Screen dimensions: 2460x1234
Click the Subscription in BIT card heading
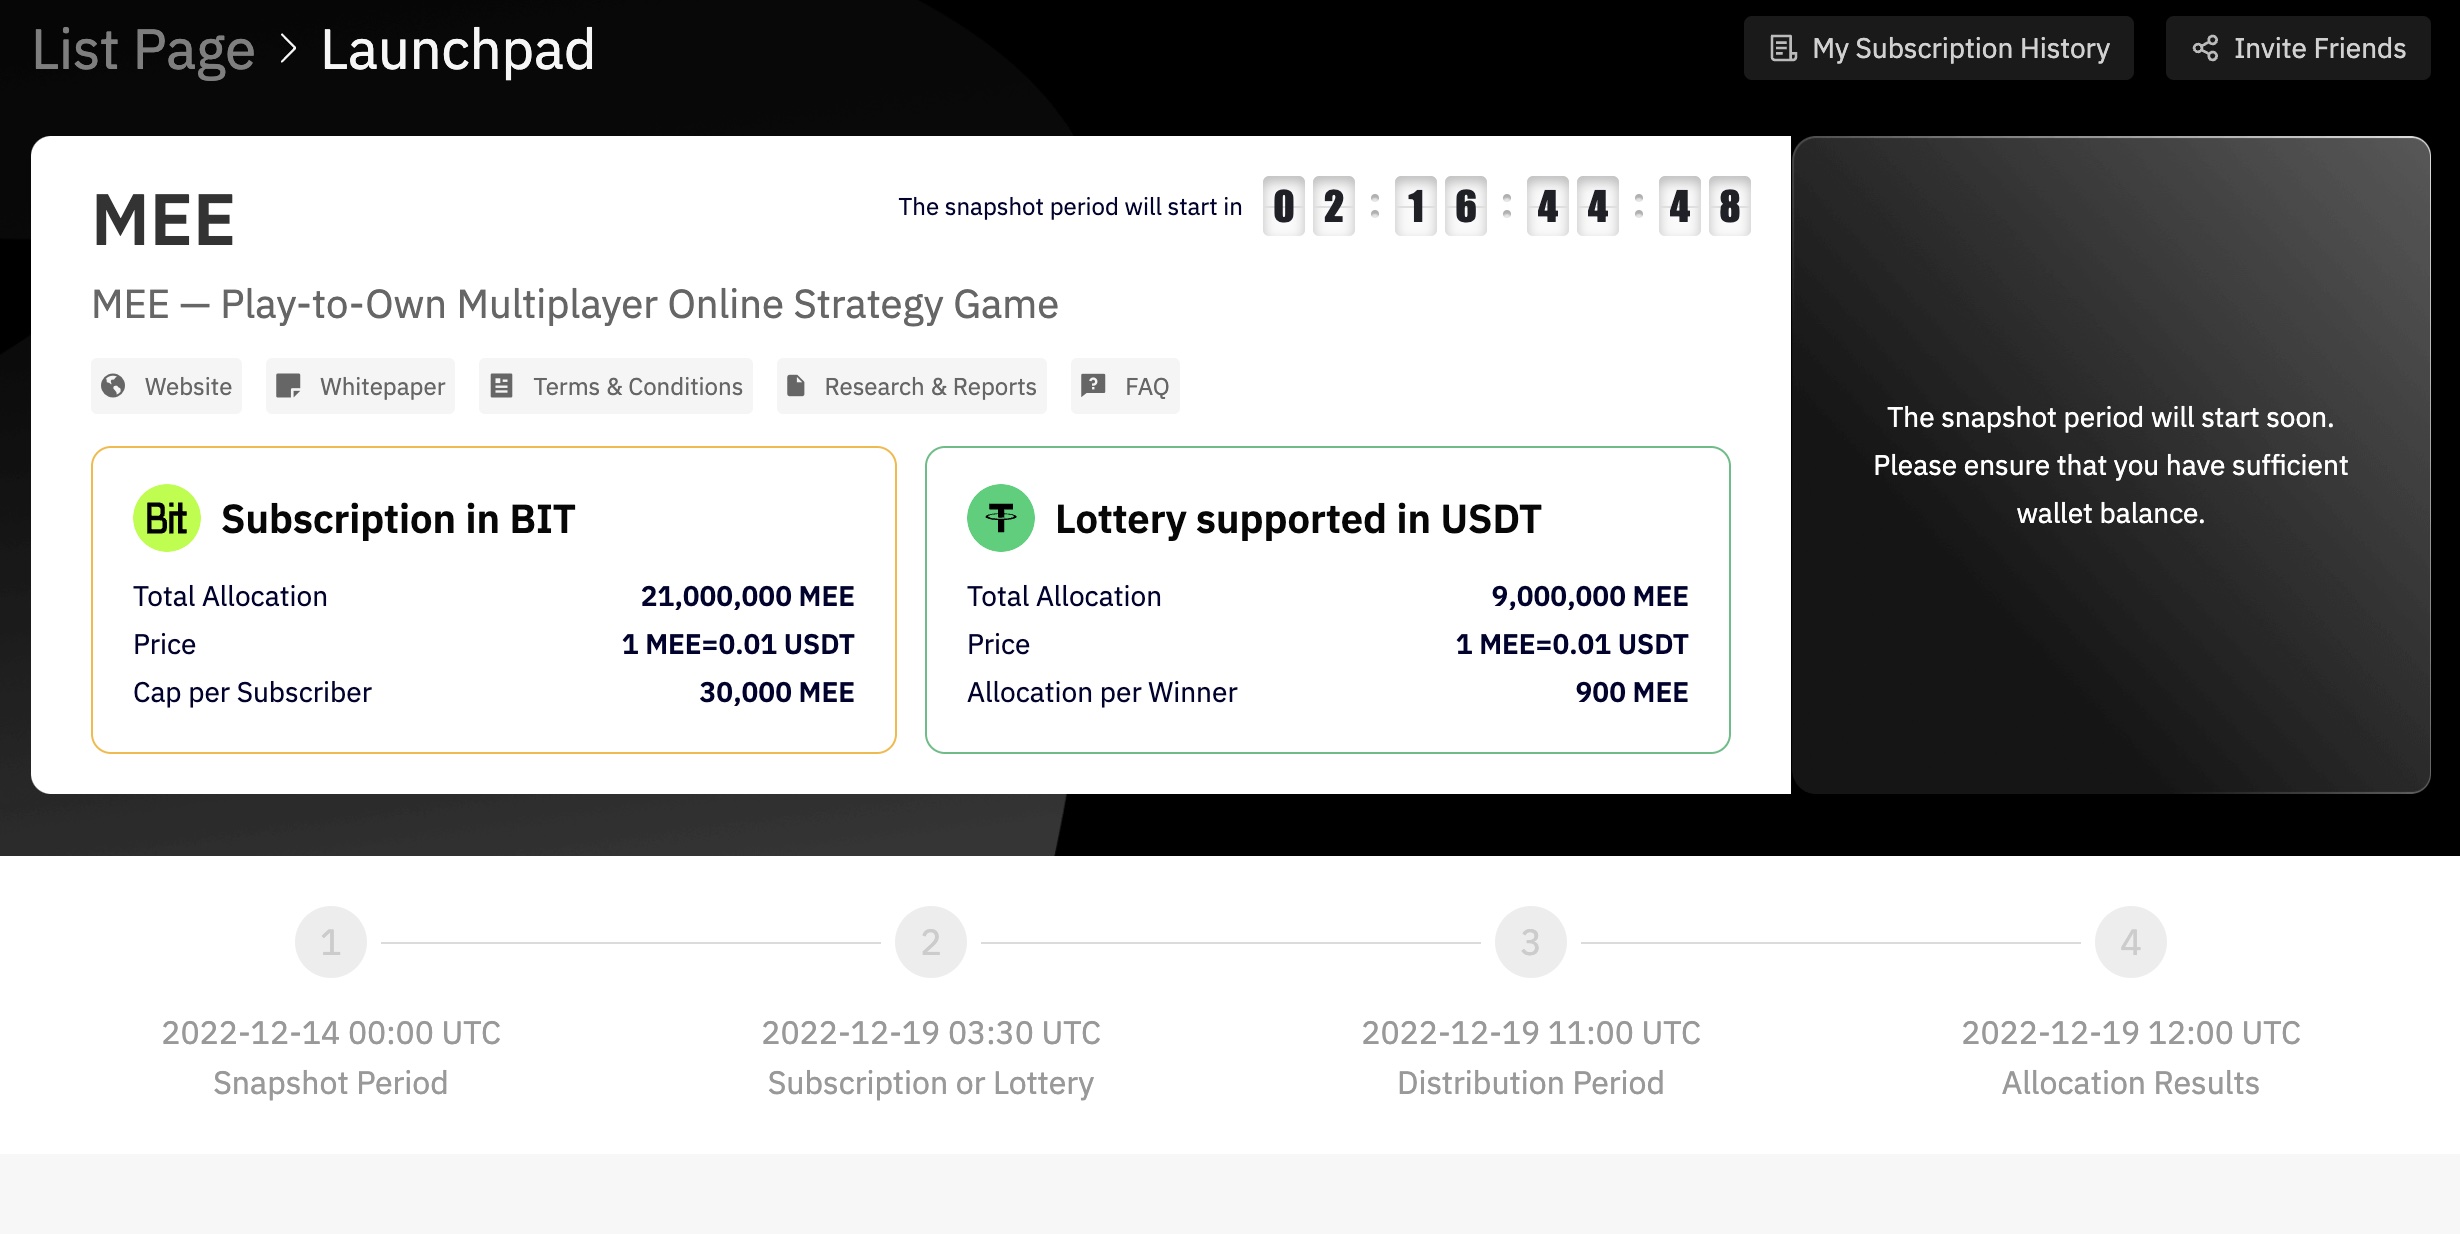point(398,519)
